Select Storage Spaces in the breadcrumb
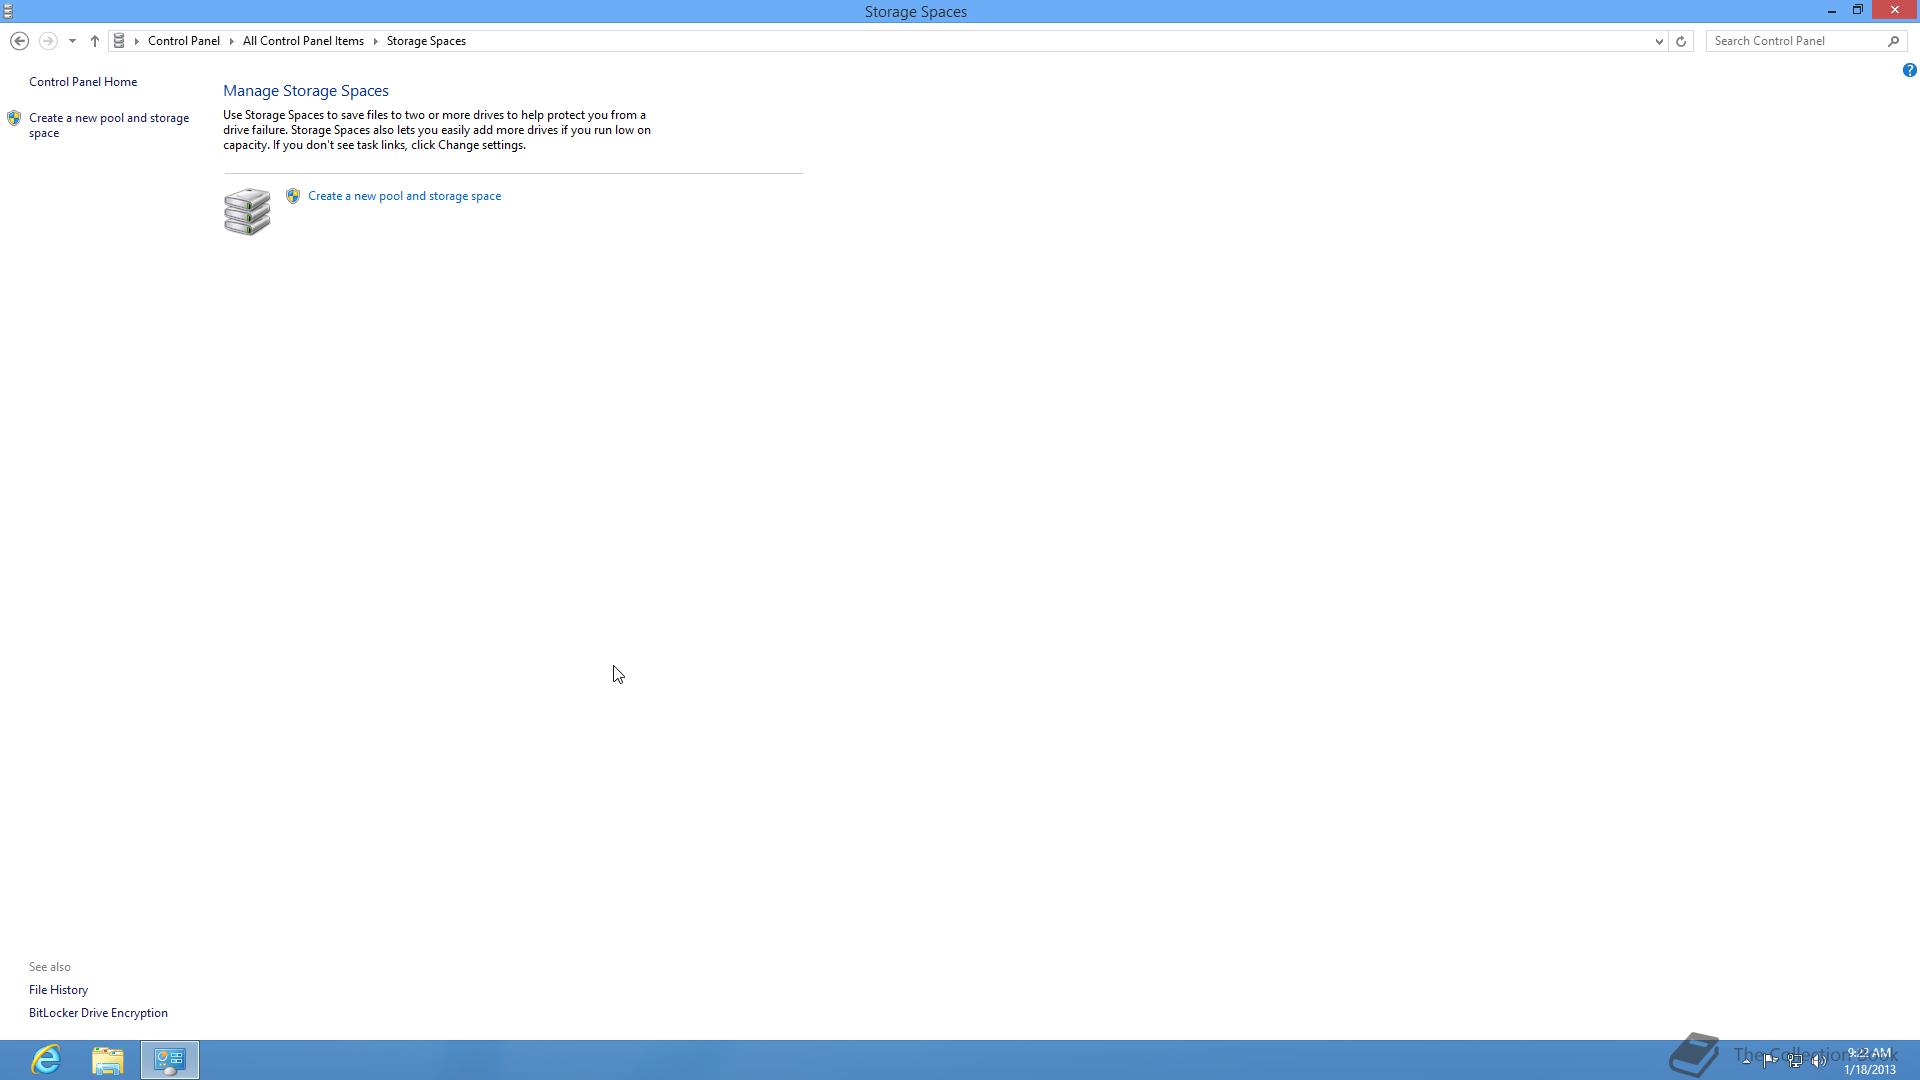Screen dimensions: 1920x1080 point(426,41)
